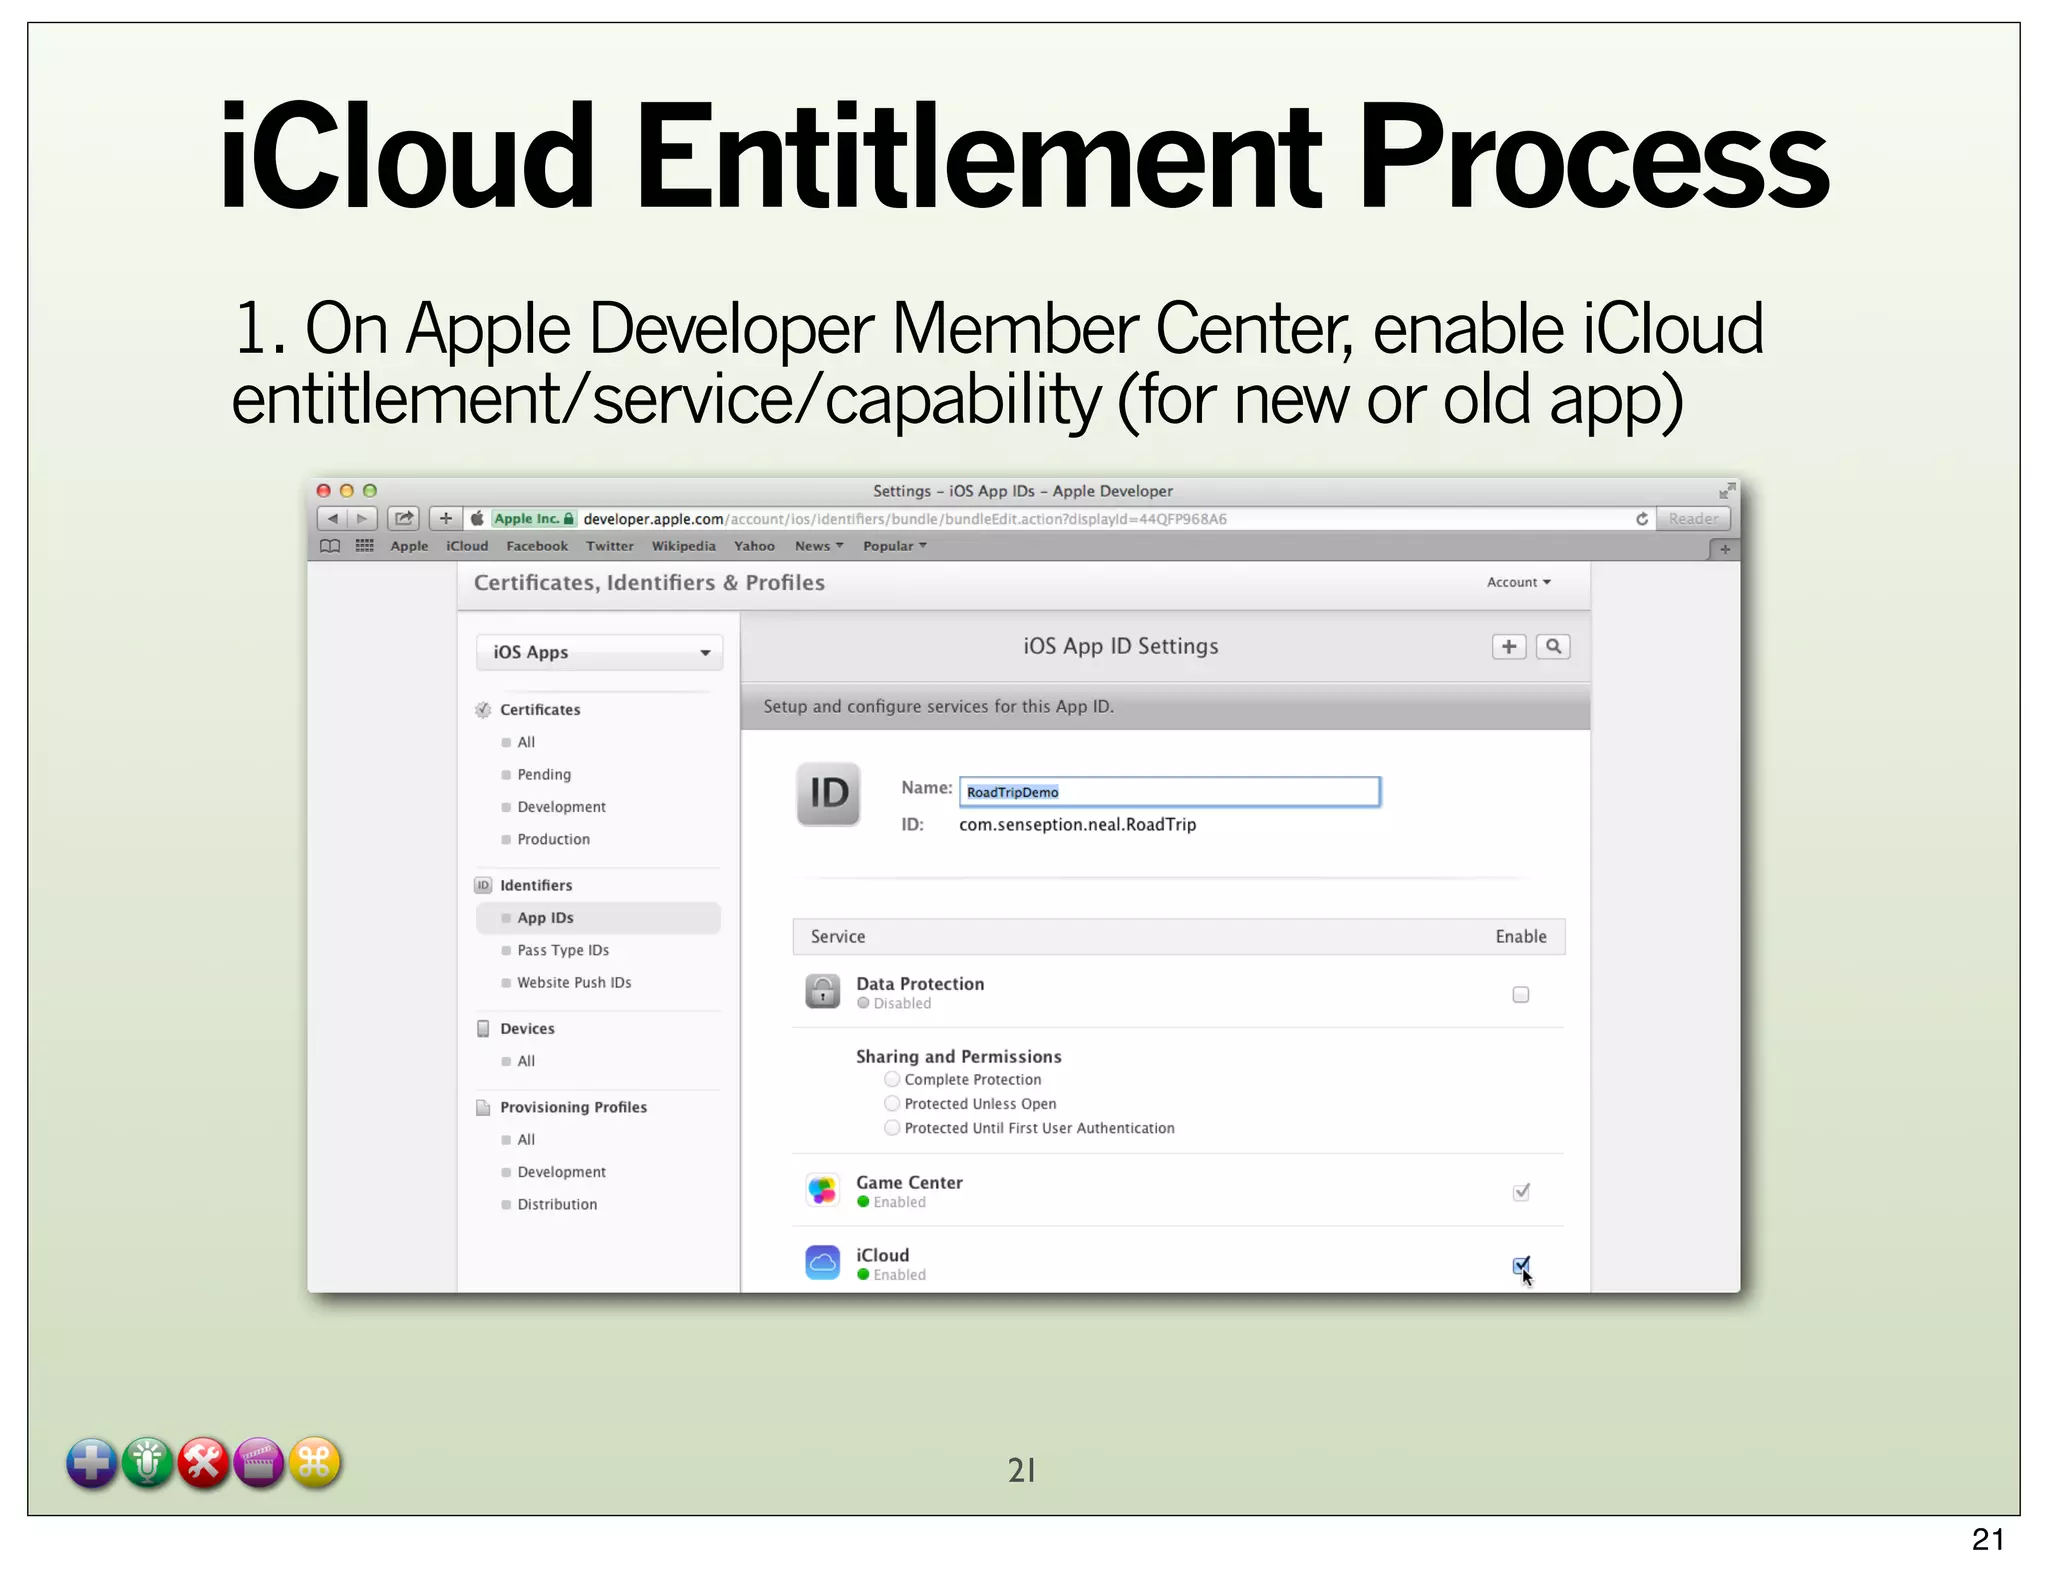Click the large ID icon

[828, 794]
